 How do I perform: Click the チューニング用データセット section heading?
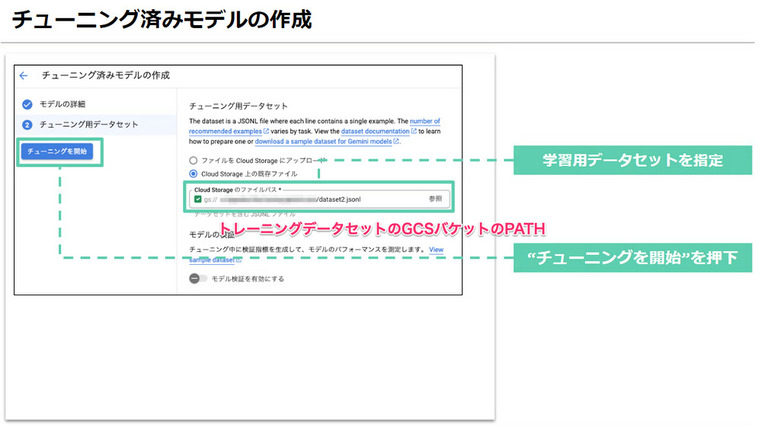tap(238, 106)
